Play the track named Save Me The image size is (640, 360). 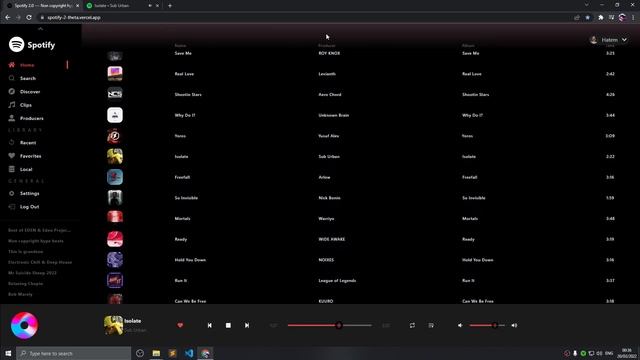click(183, 53)
